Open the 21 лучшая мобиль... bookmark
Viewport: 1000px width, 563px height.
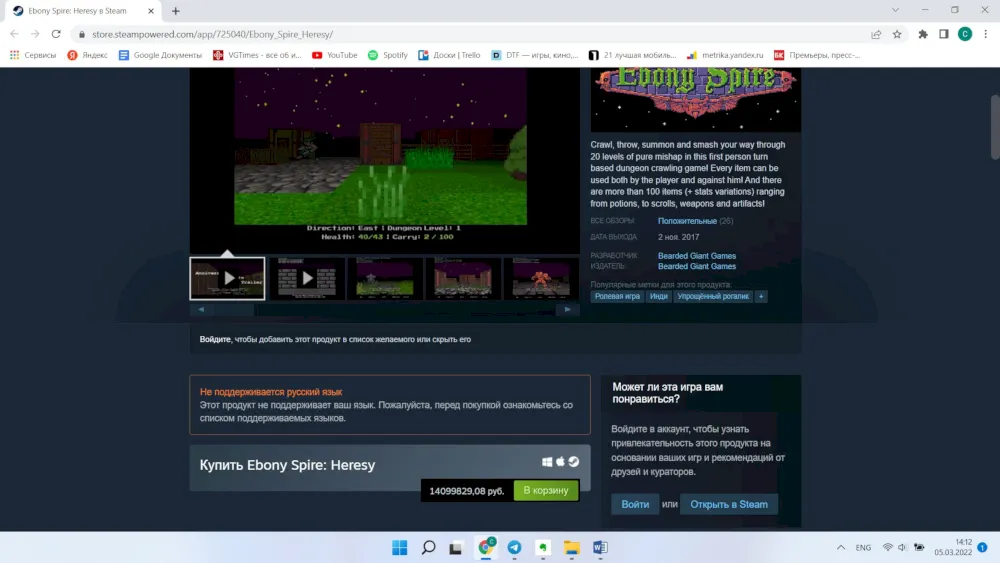(632, 55)
